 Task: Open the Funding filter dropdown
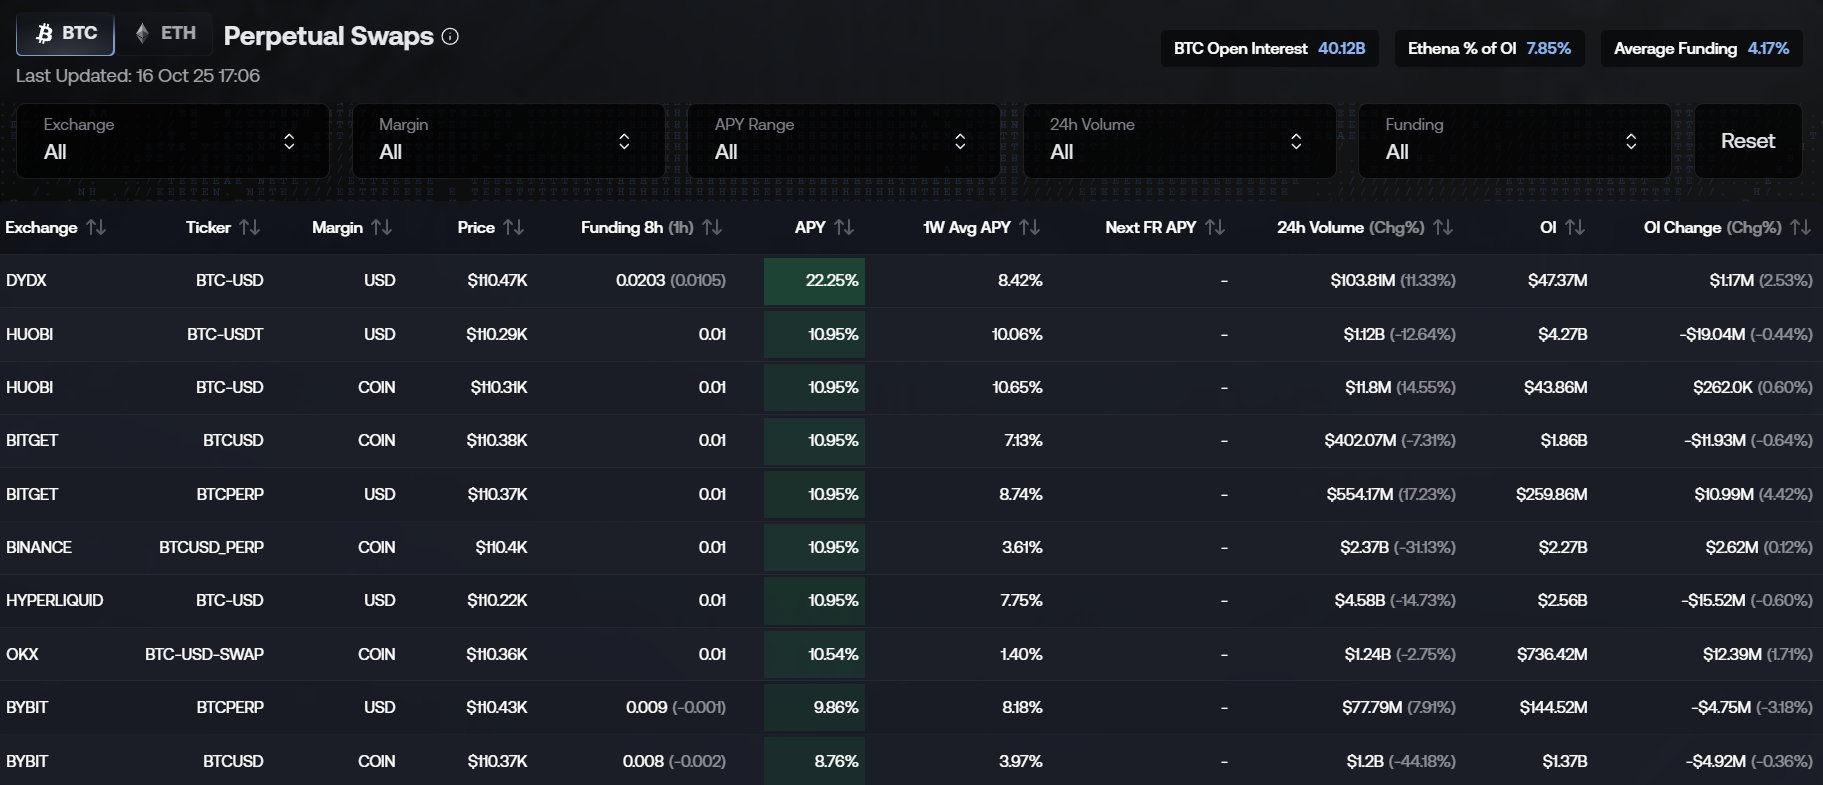[x=1514, y=141]
